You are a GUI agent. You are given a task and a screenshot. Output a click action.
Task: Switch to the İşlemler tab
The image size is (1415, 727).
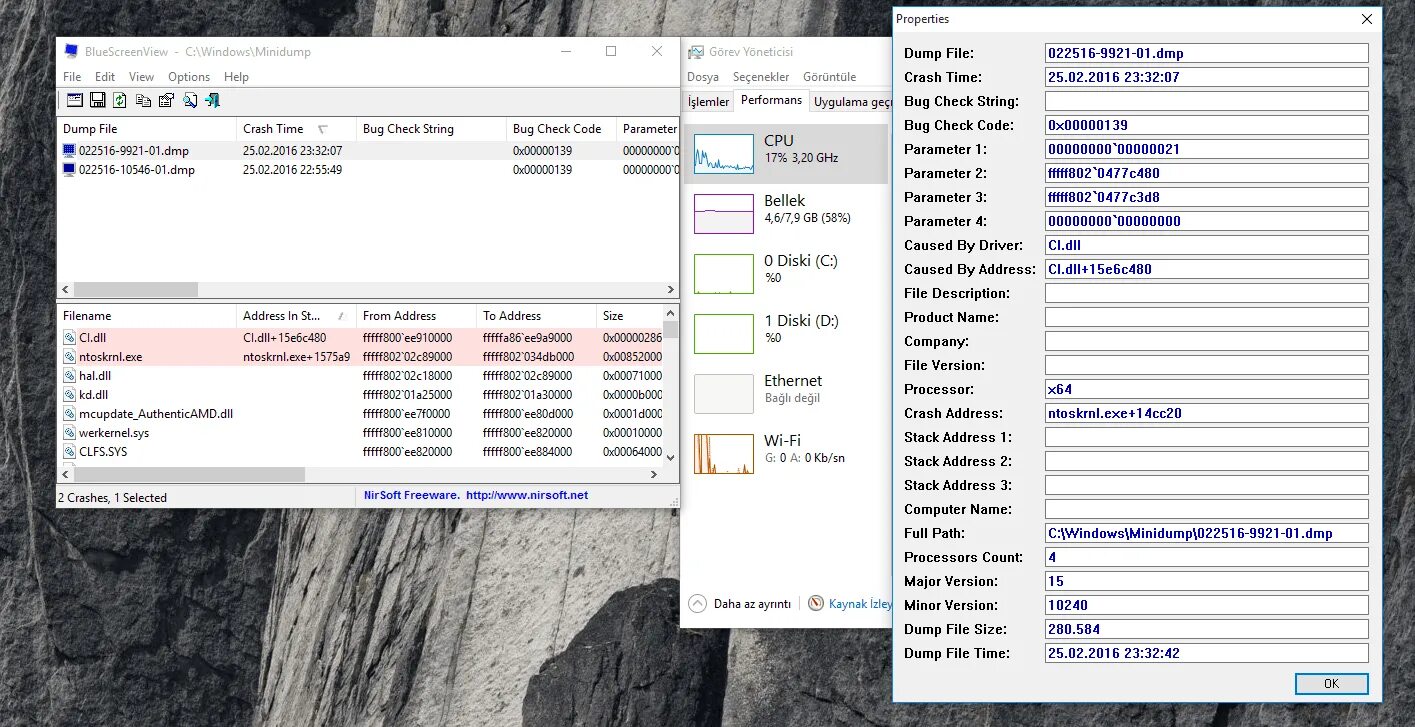point(709,102)
